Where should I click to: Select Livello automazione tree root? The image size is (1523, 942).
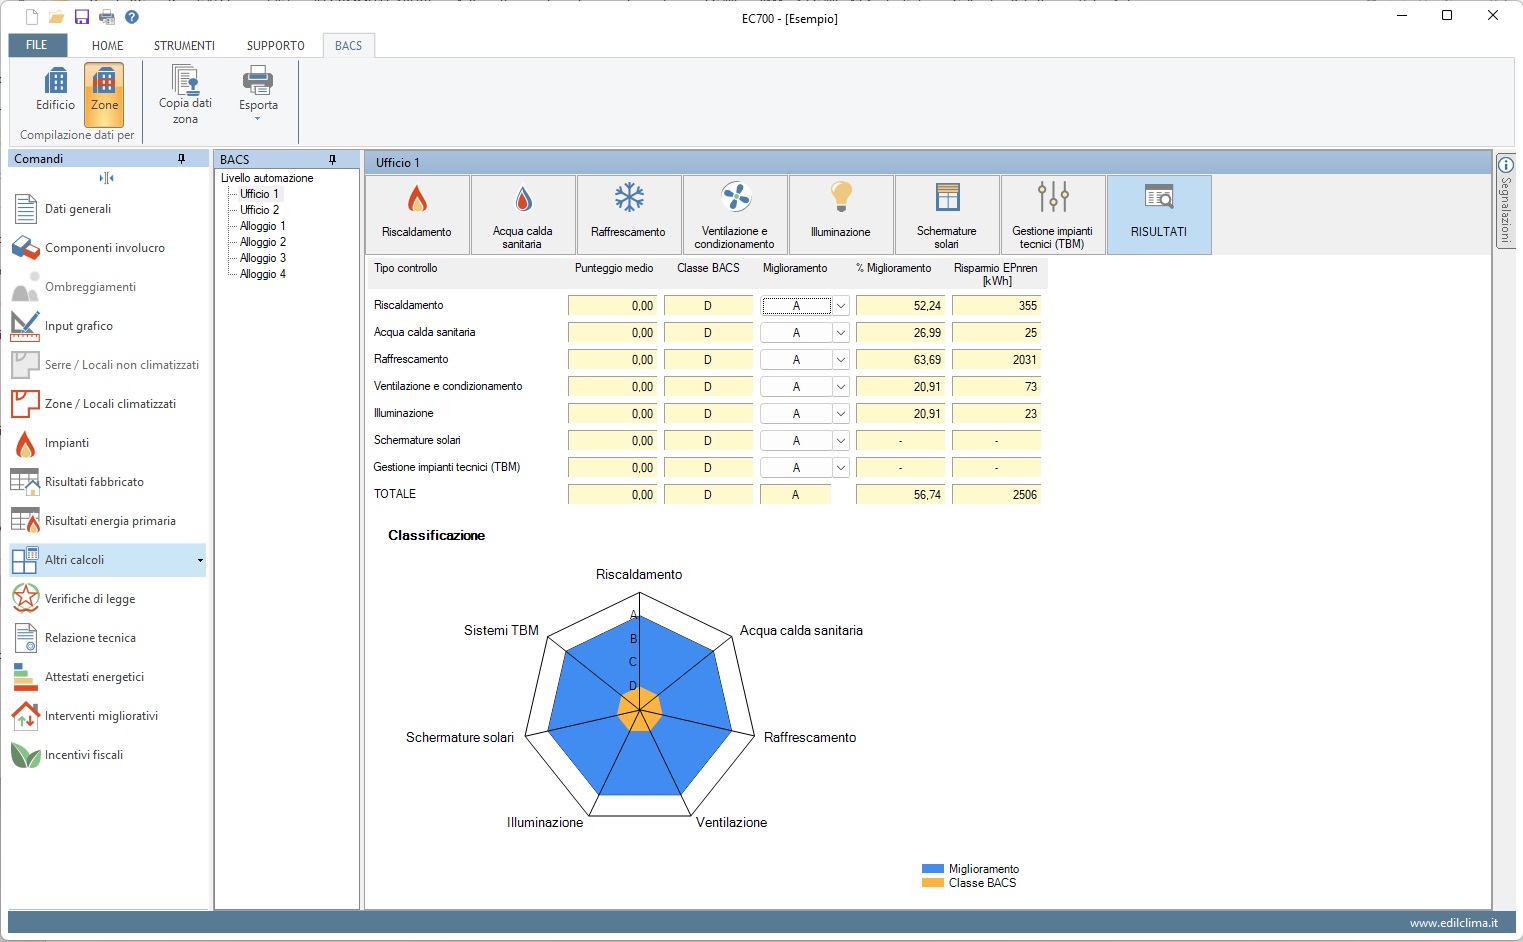coord(267,178)
